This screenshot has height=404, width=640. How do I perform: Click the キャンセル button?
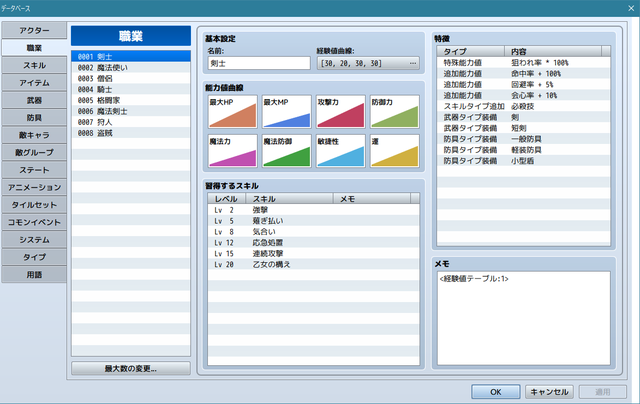tap(549, 392)
